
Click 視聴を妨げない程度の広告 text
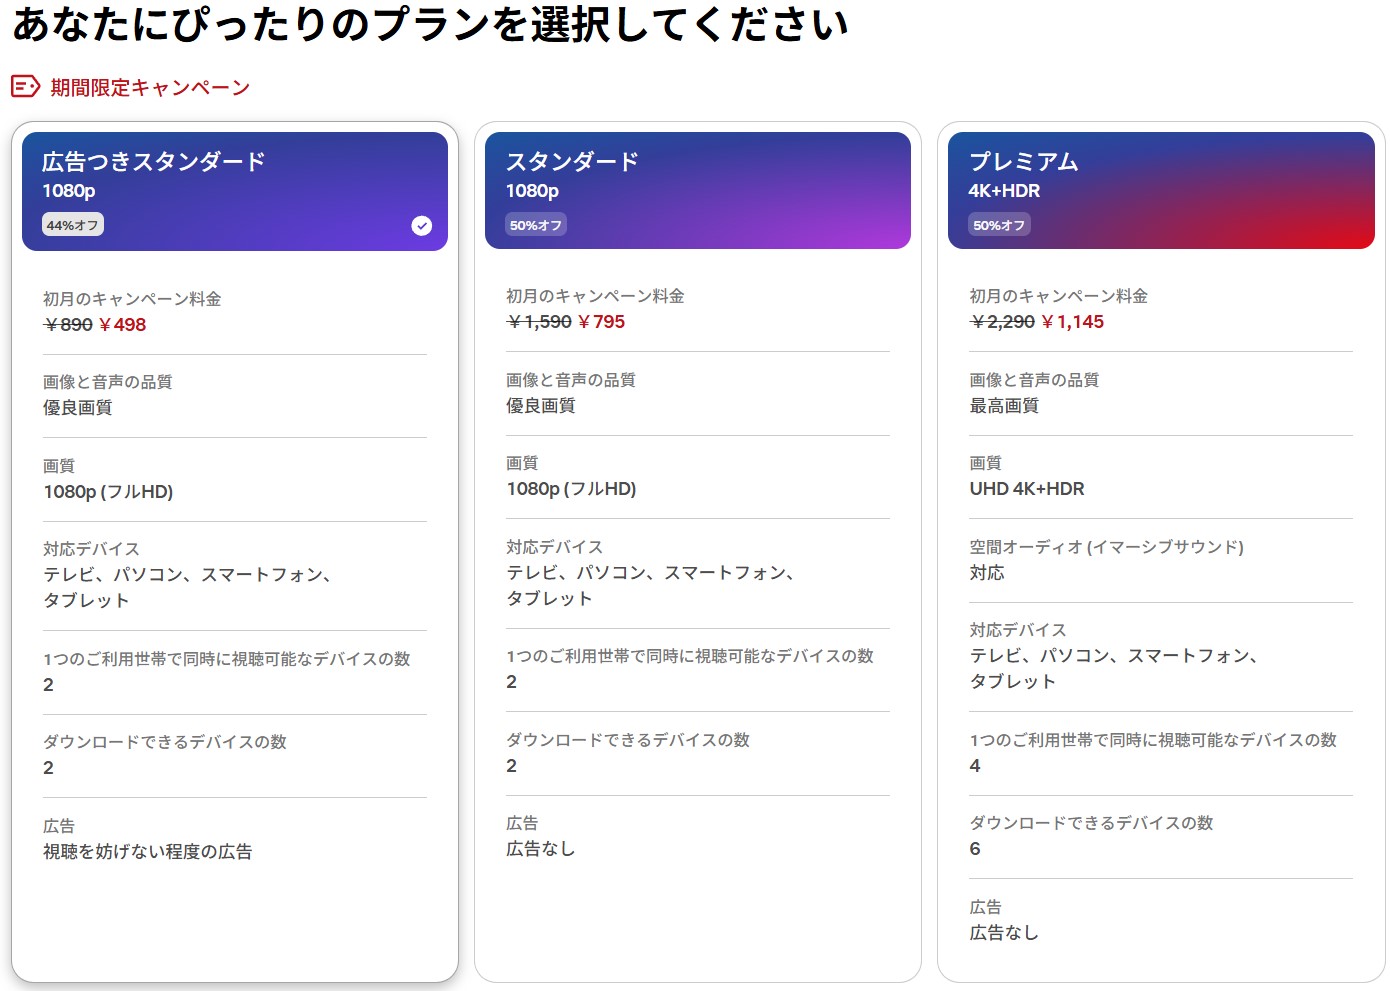(148, 852)
